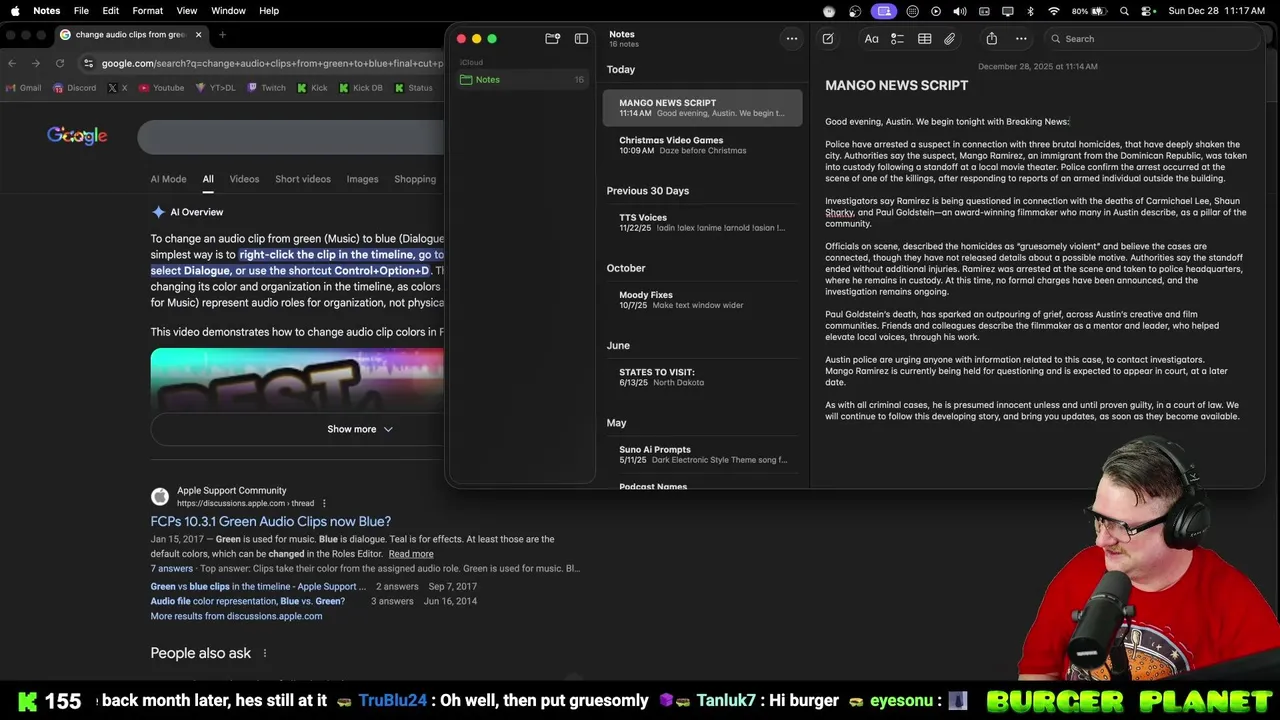Toggle the Notes sidebar visibility
This screenshot has height=720, width=1280.
581,39
